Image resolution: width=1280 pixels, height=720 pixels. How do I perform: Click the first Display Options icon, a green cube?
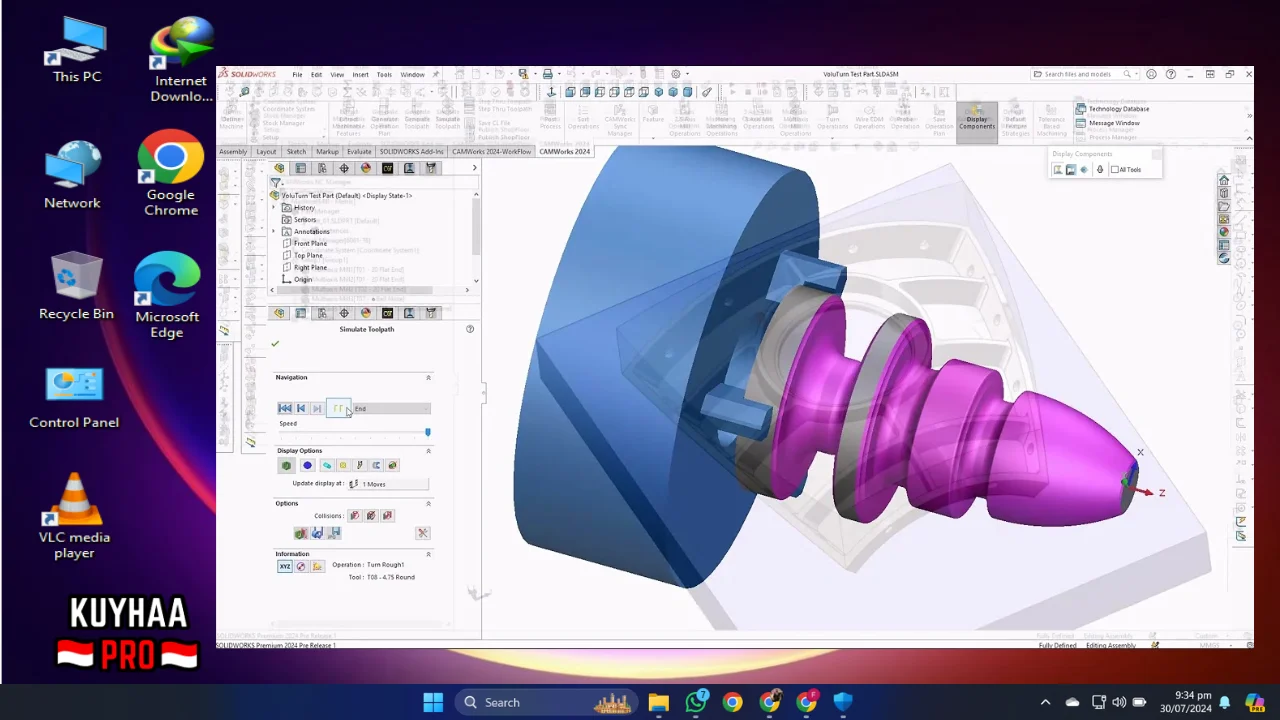click(287, 465)
